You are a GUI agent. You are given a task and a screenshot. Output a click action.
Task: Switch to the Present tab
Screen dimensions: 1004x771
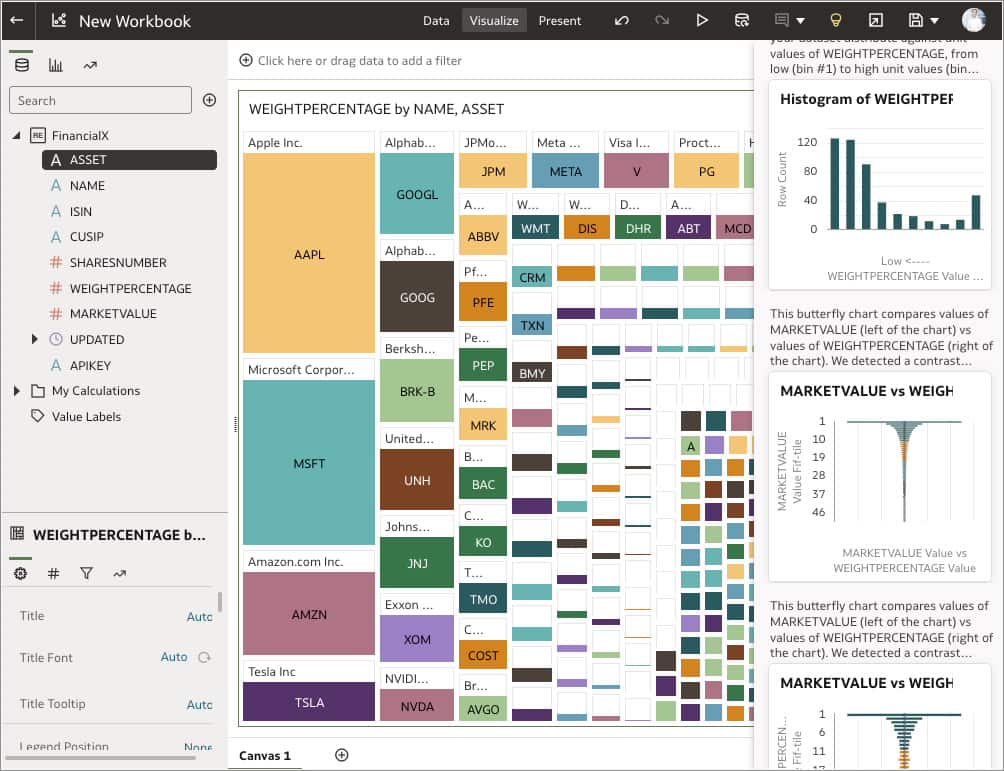[560, 20]
